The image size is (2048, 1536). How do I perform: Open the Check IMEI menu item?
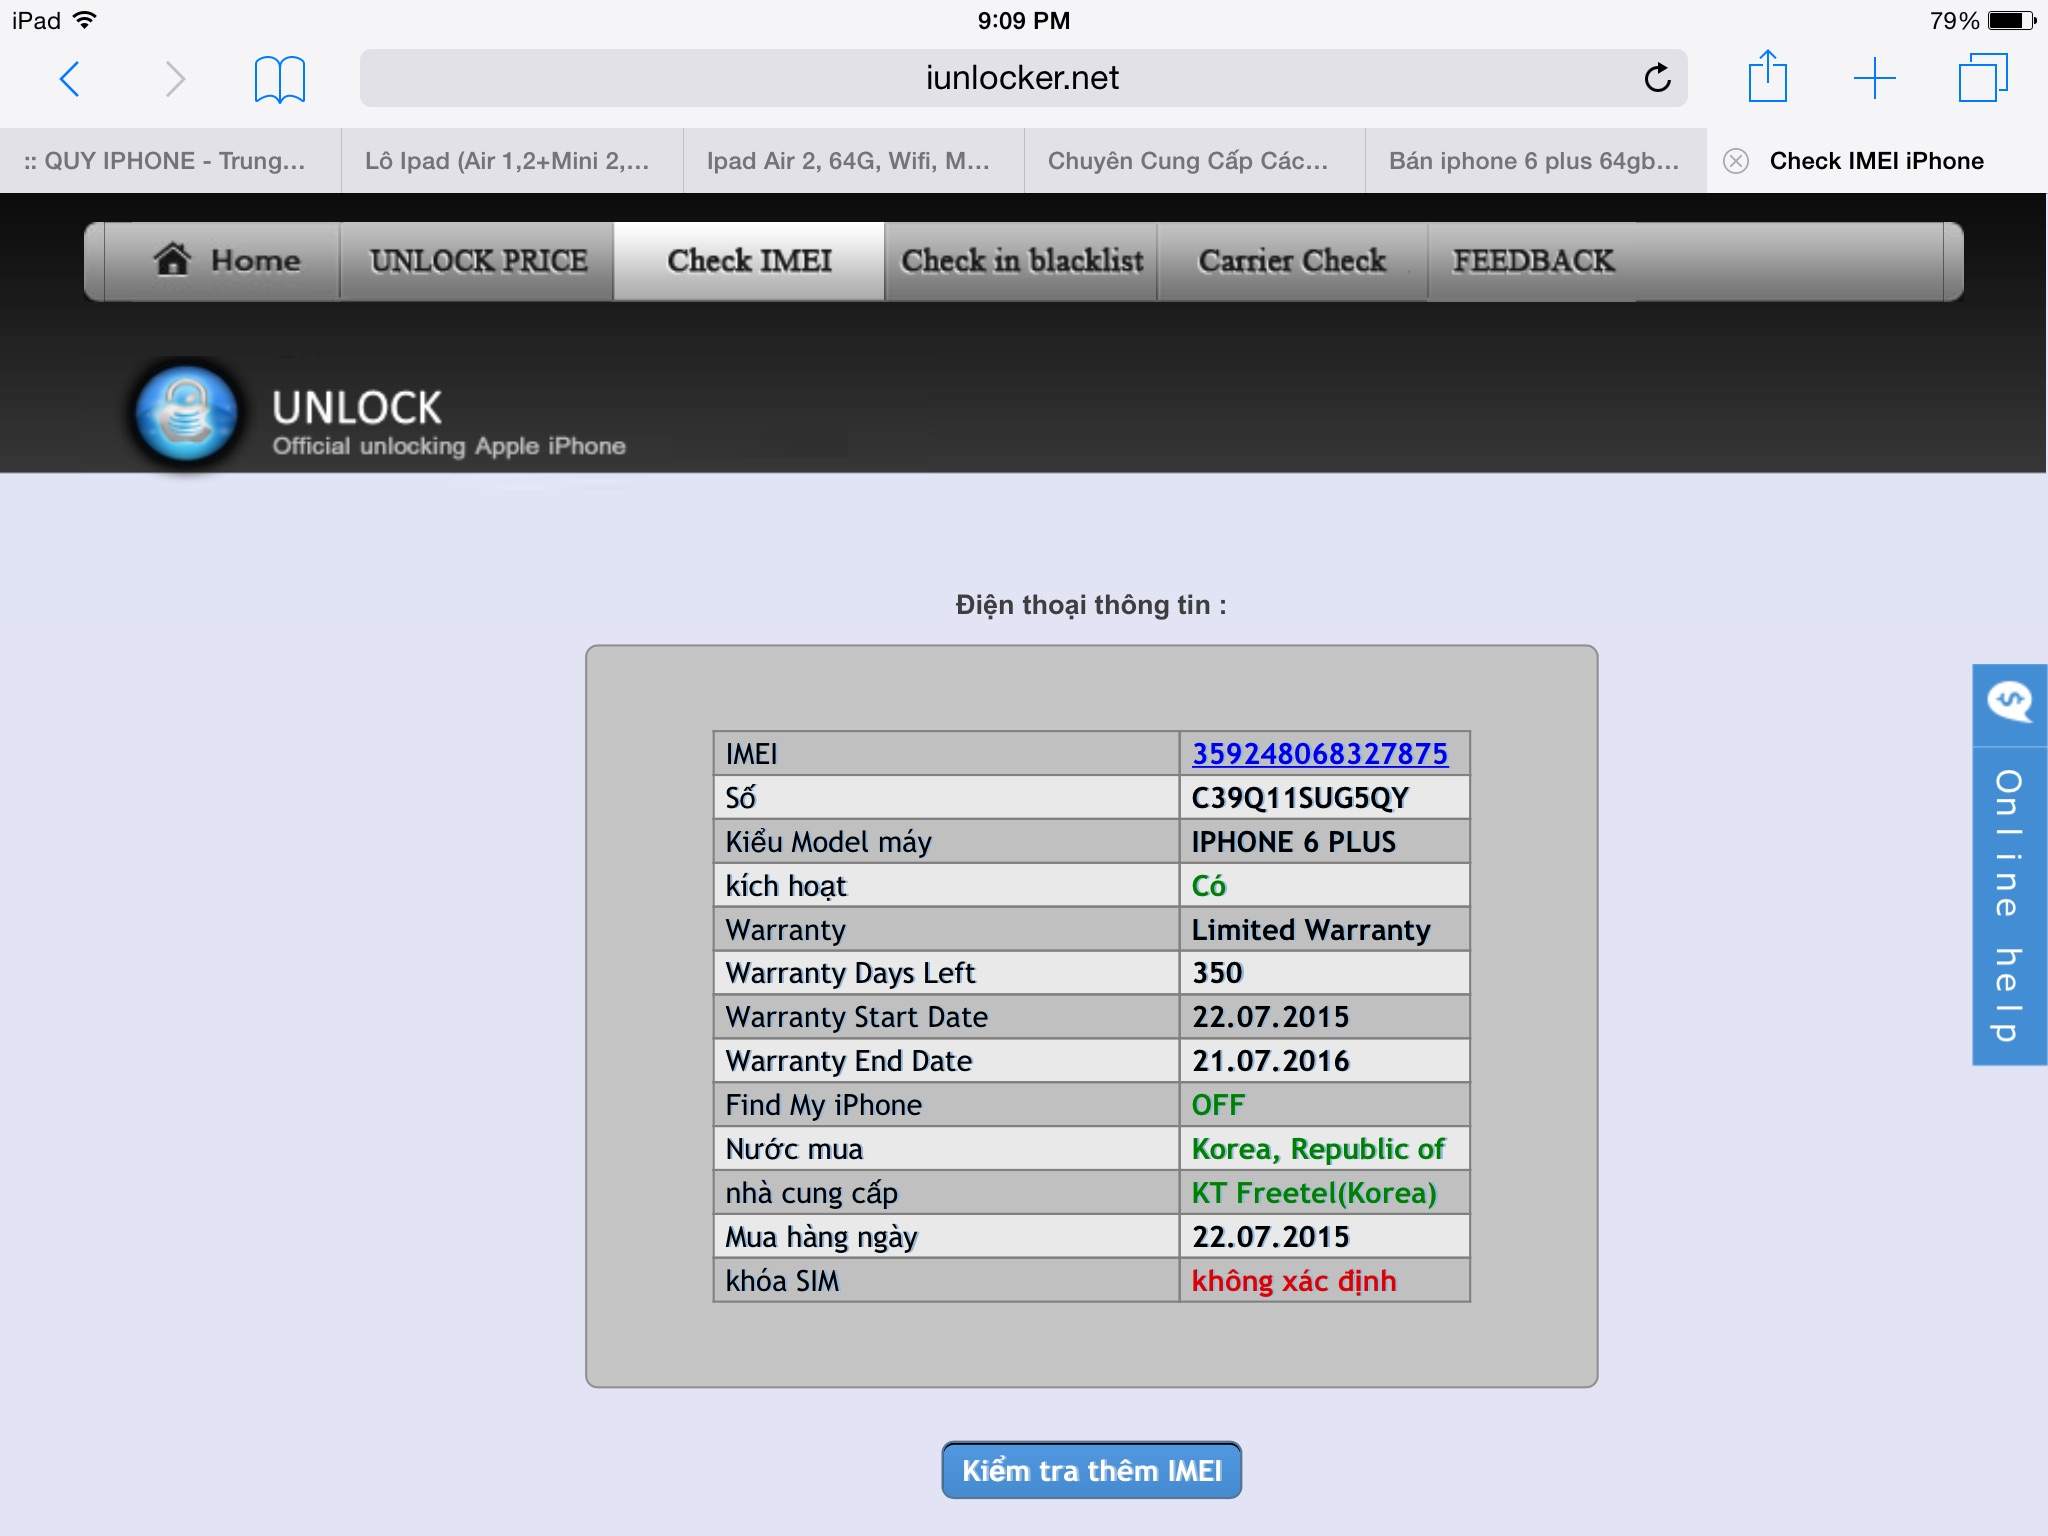click(x=749, y=261)
